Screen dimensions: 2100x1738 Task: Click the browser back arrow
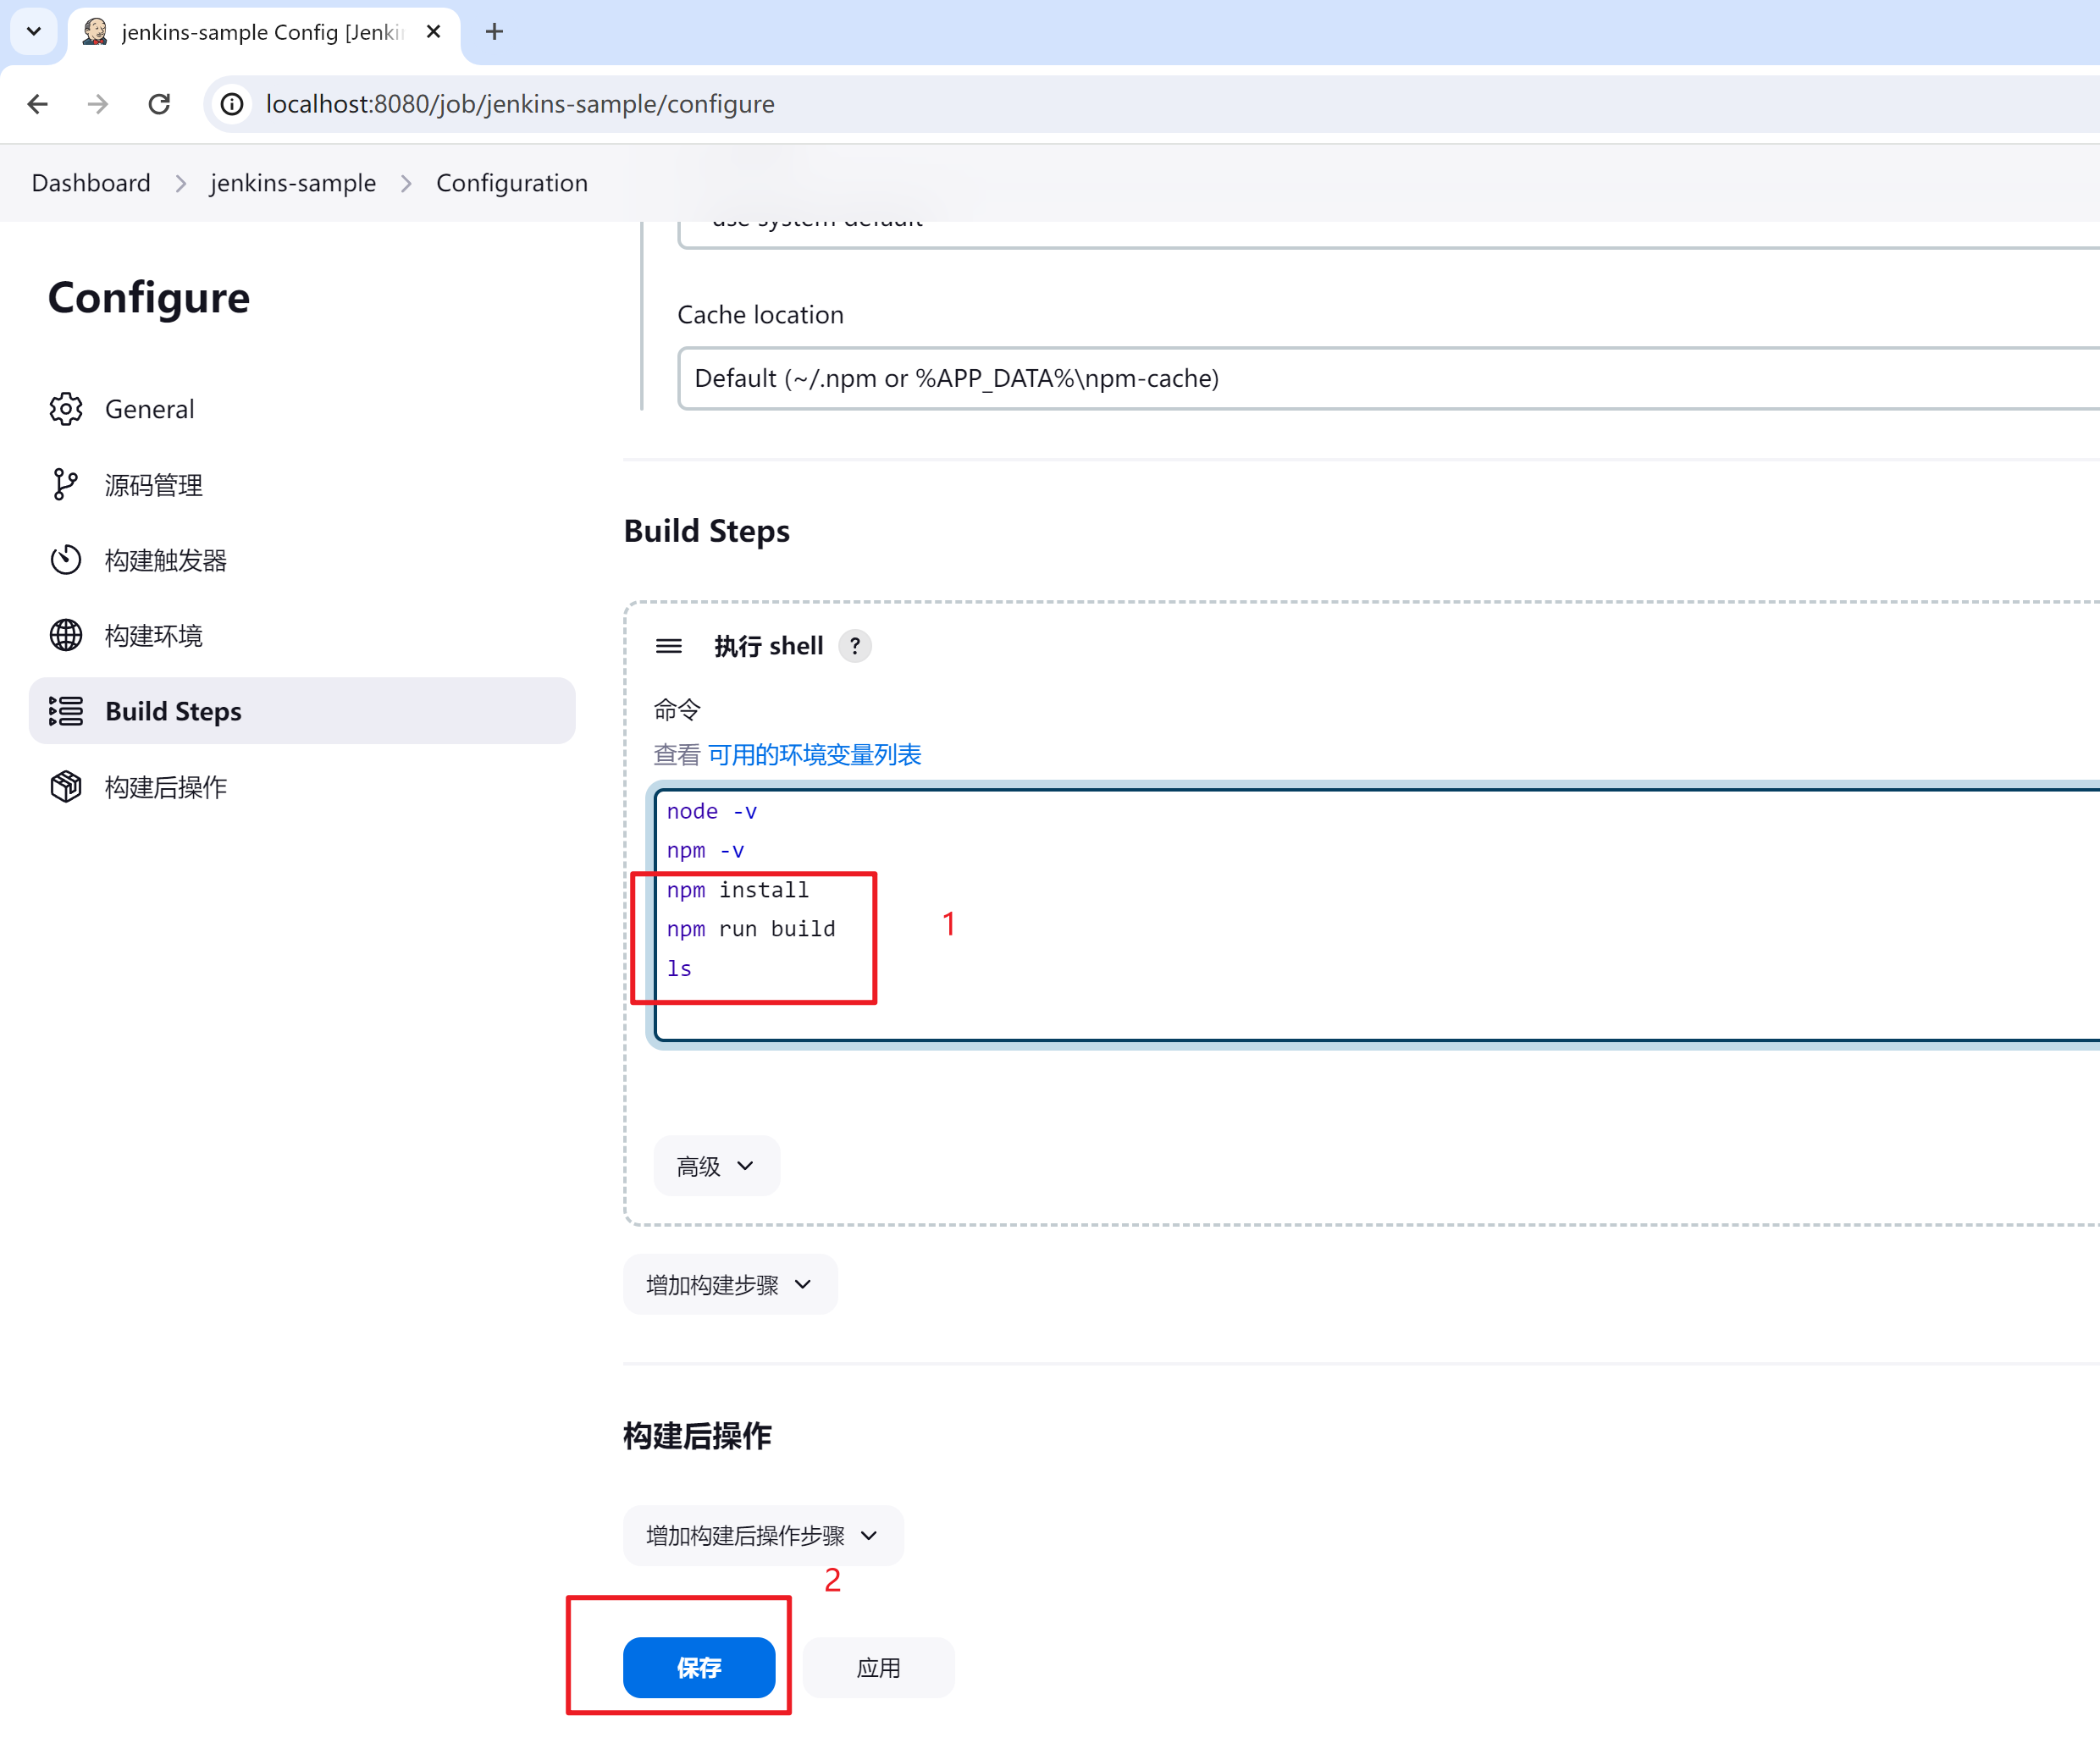click(x=38, y=104)
